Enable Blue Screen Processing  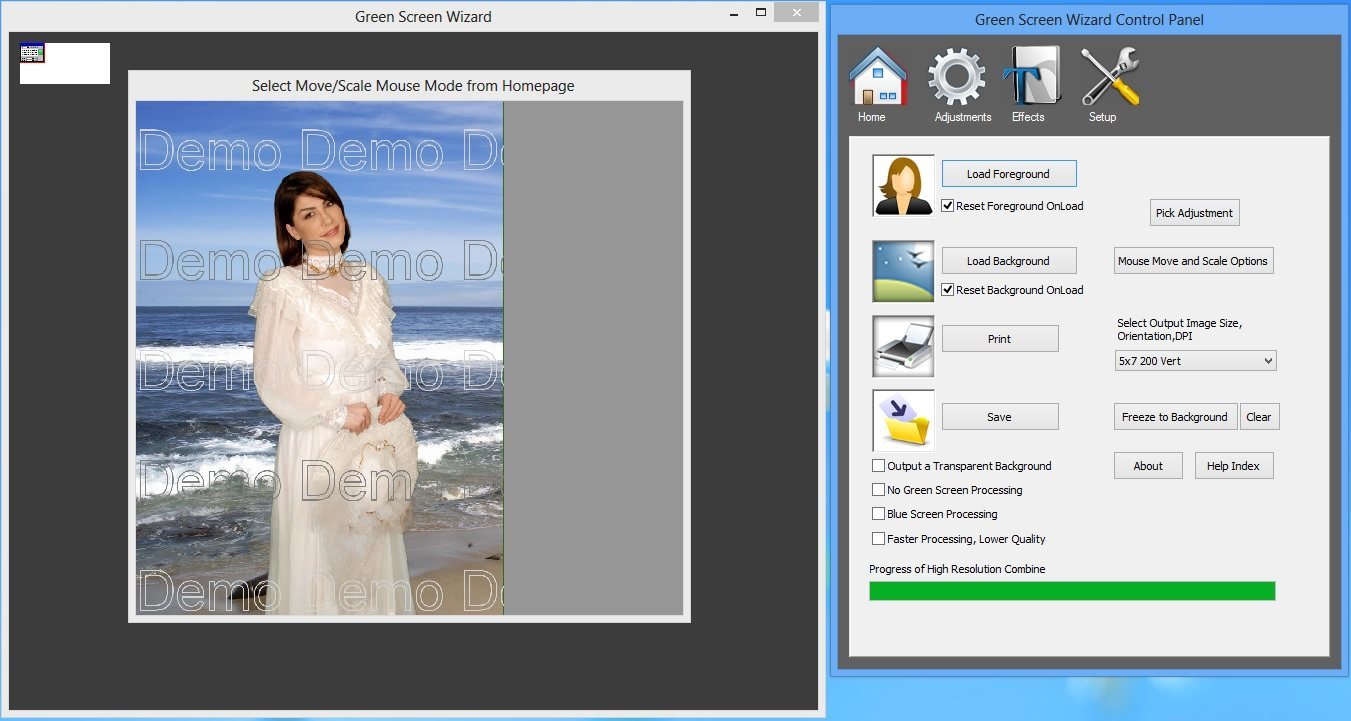point(878,514)
